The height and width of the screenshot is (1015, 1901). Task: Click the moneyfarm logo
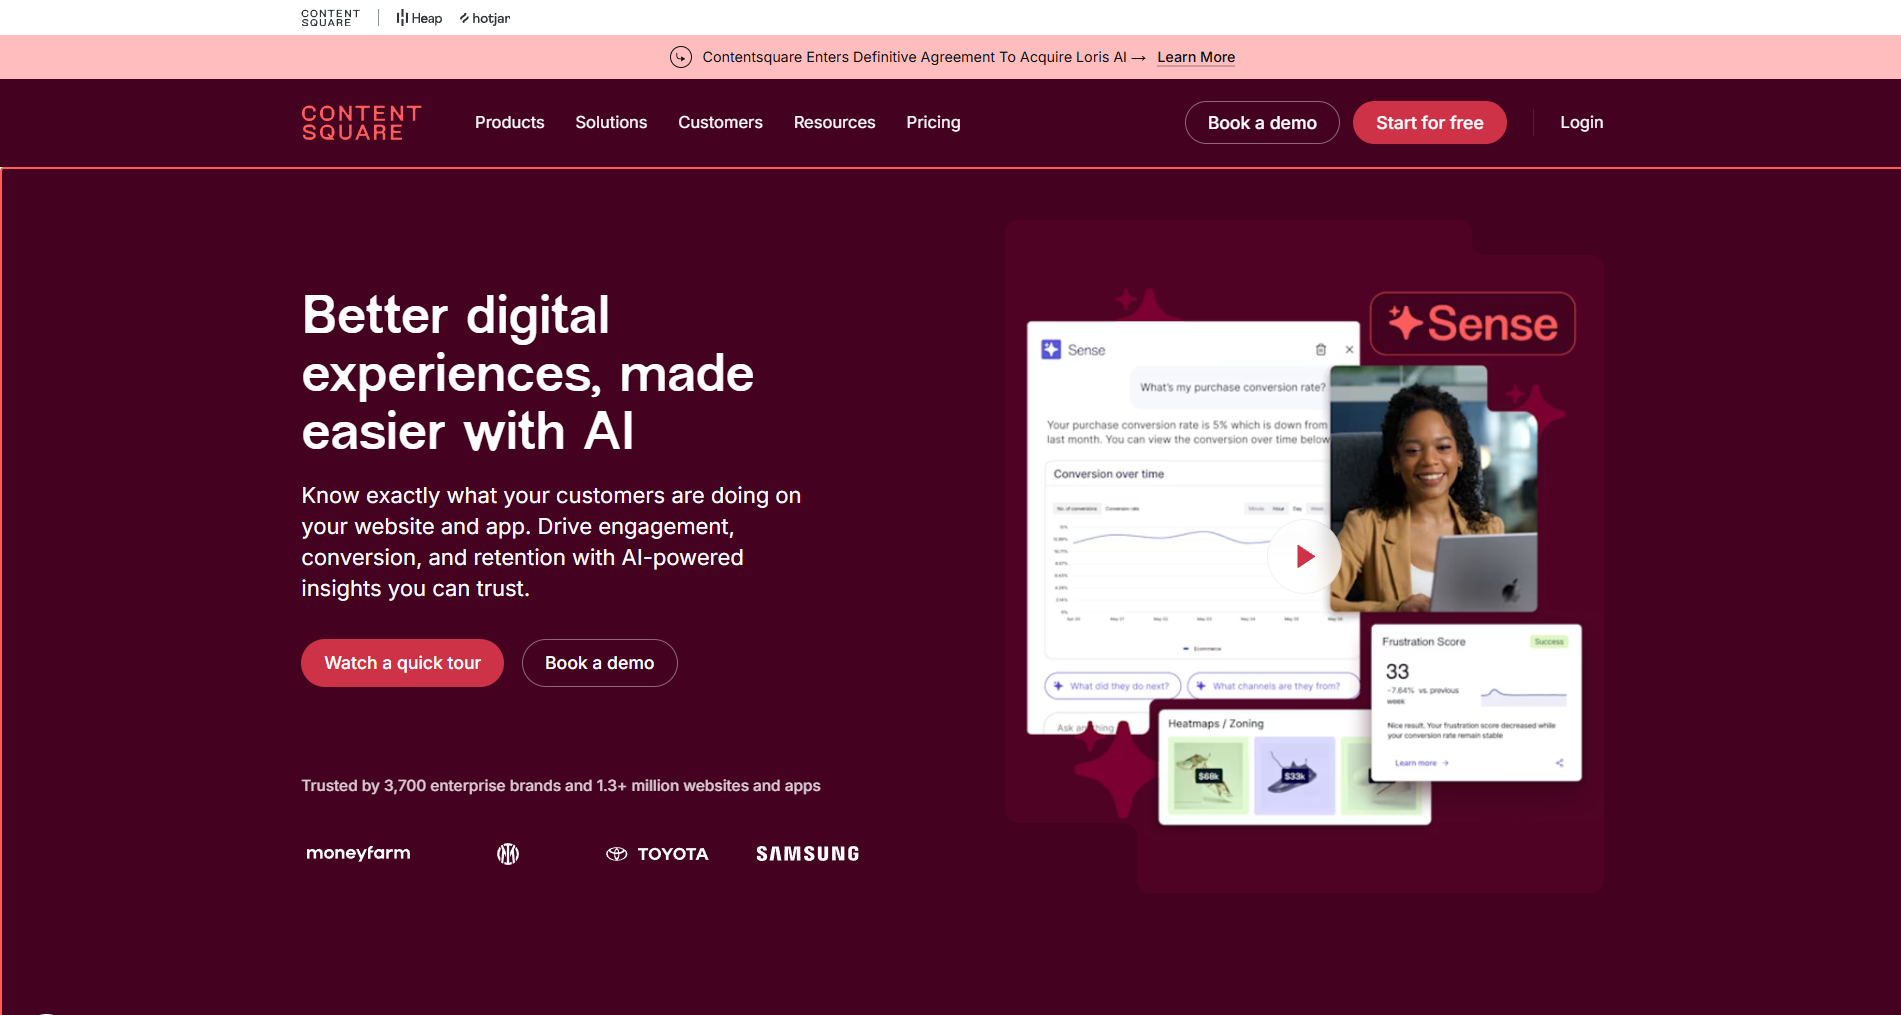tap(358, 853)
